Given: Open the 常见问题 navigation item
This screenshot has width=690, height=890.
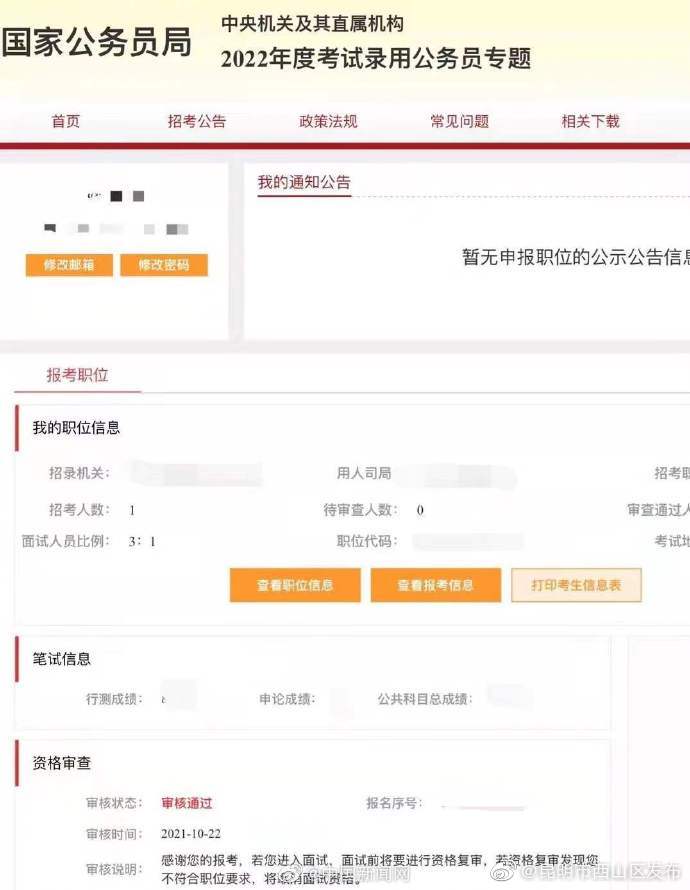Looking at the screenshot, I should pos(459,121).
